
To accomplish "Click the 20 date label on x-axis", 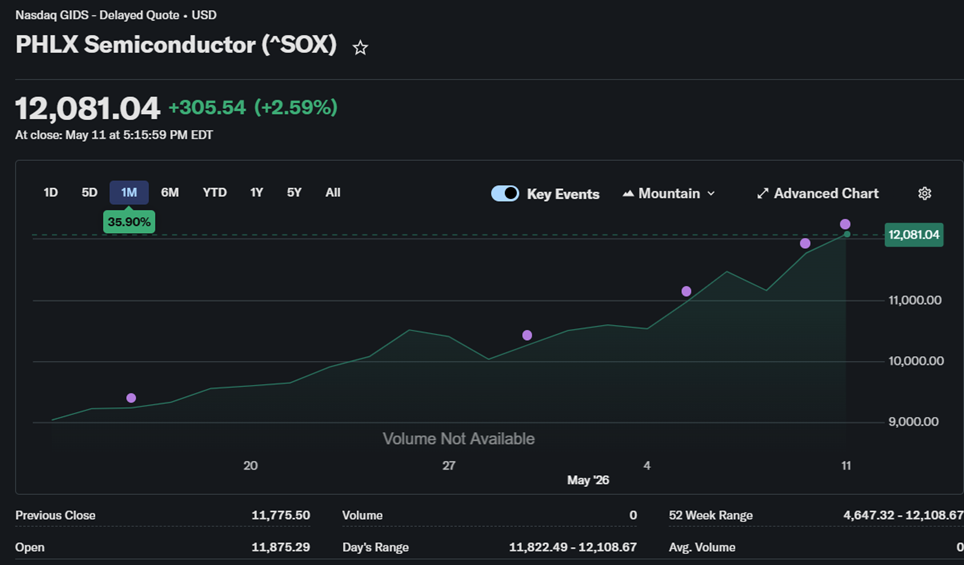I will pyautogui.click(x=250, y=465).
